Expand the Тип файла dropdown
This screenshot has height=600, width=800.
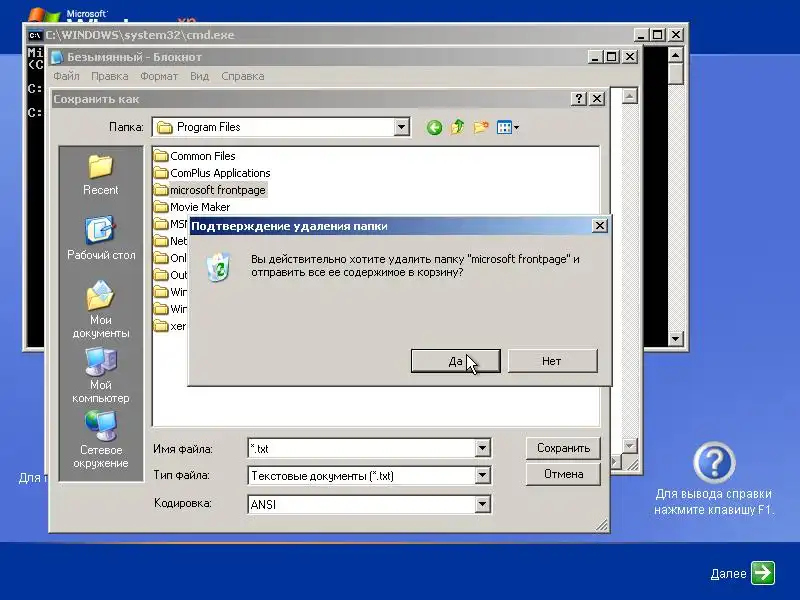point(482,476)
